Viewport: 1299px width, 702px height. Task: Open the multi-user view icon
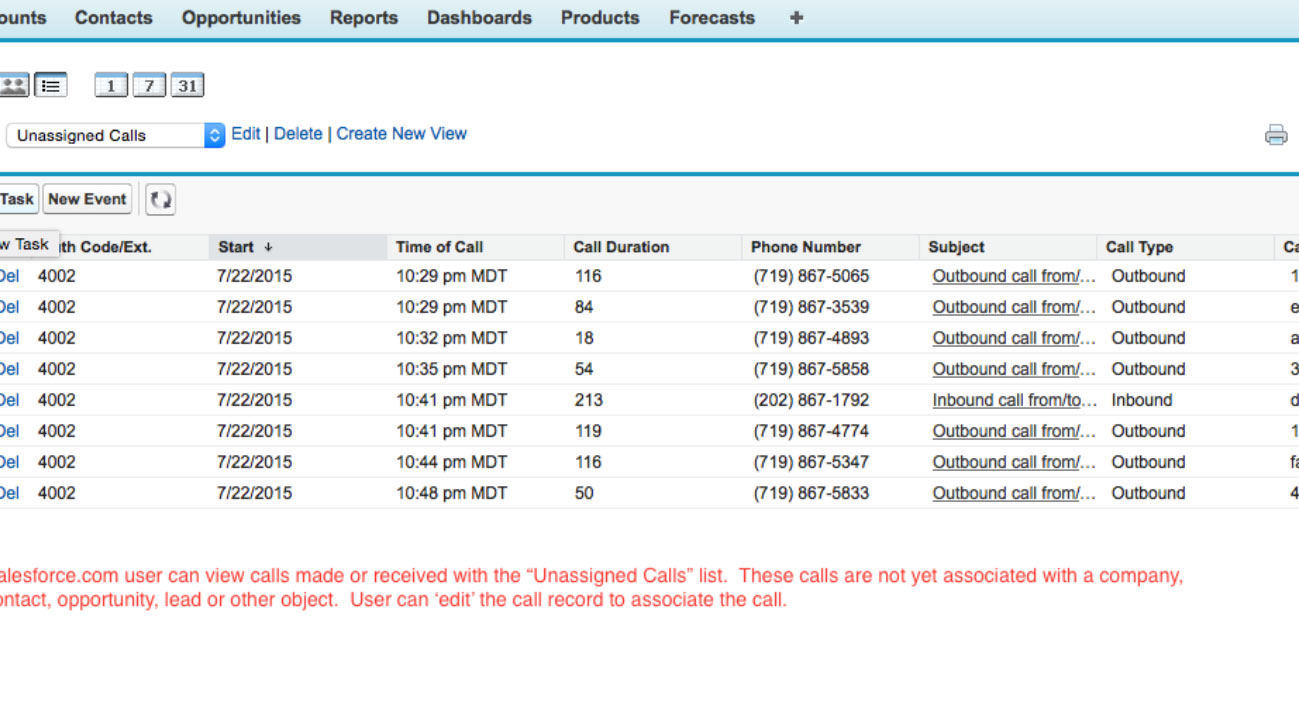coord(14,85)
